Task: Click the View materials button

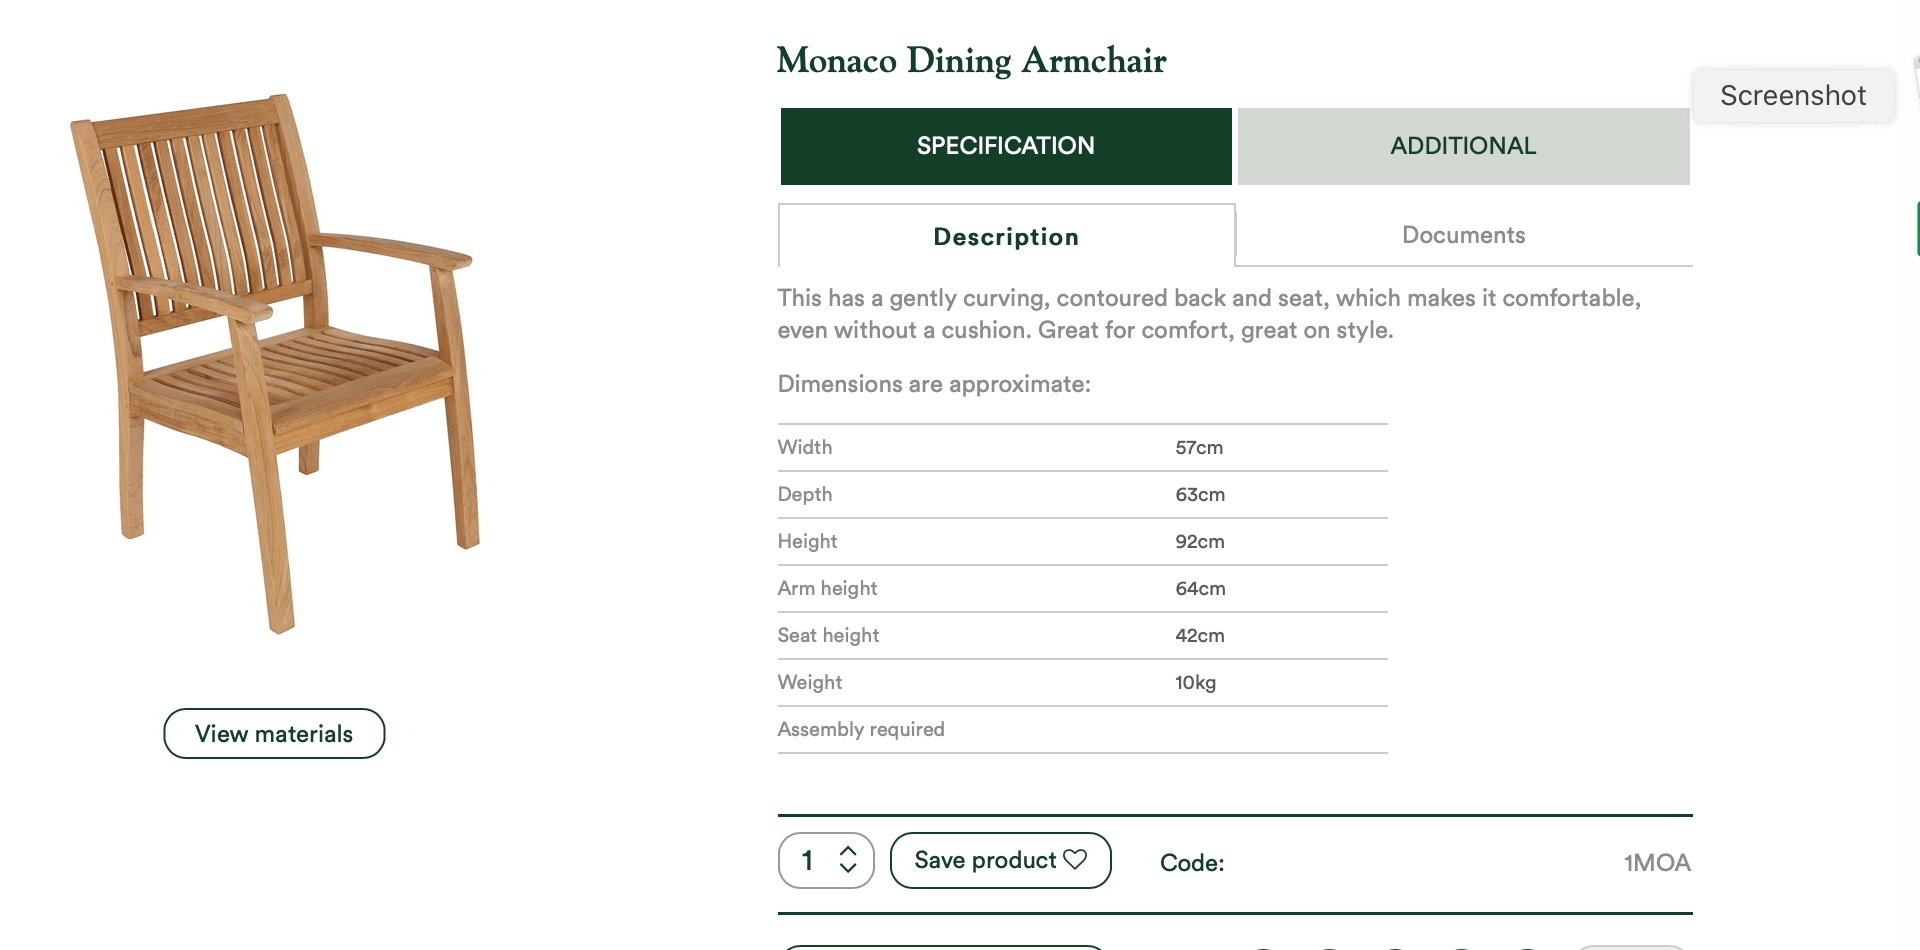Action: (274, 734)
